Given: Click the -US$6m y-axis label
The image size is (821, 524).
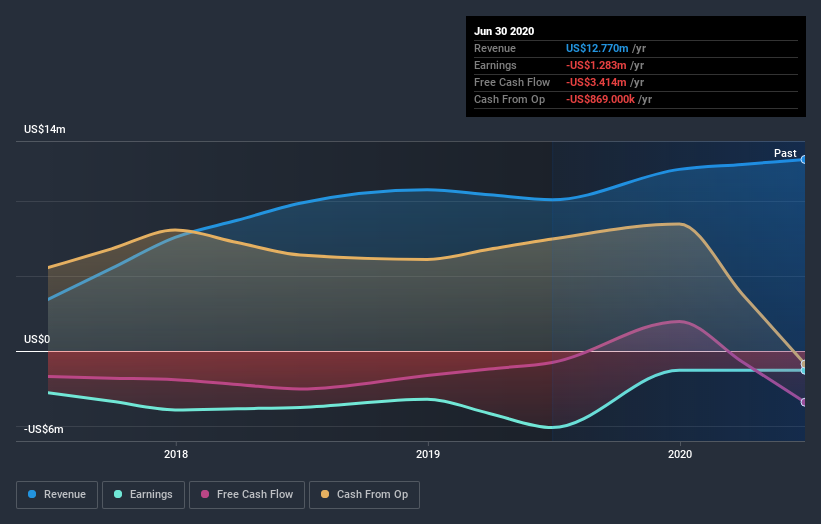Looking at the screenshot, I should click(x=43, y=429).
